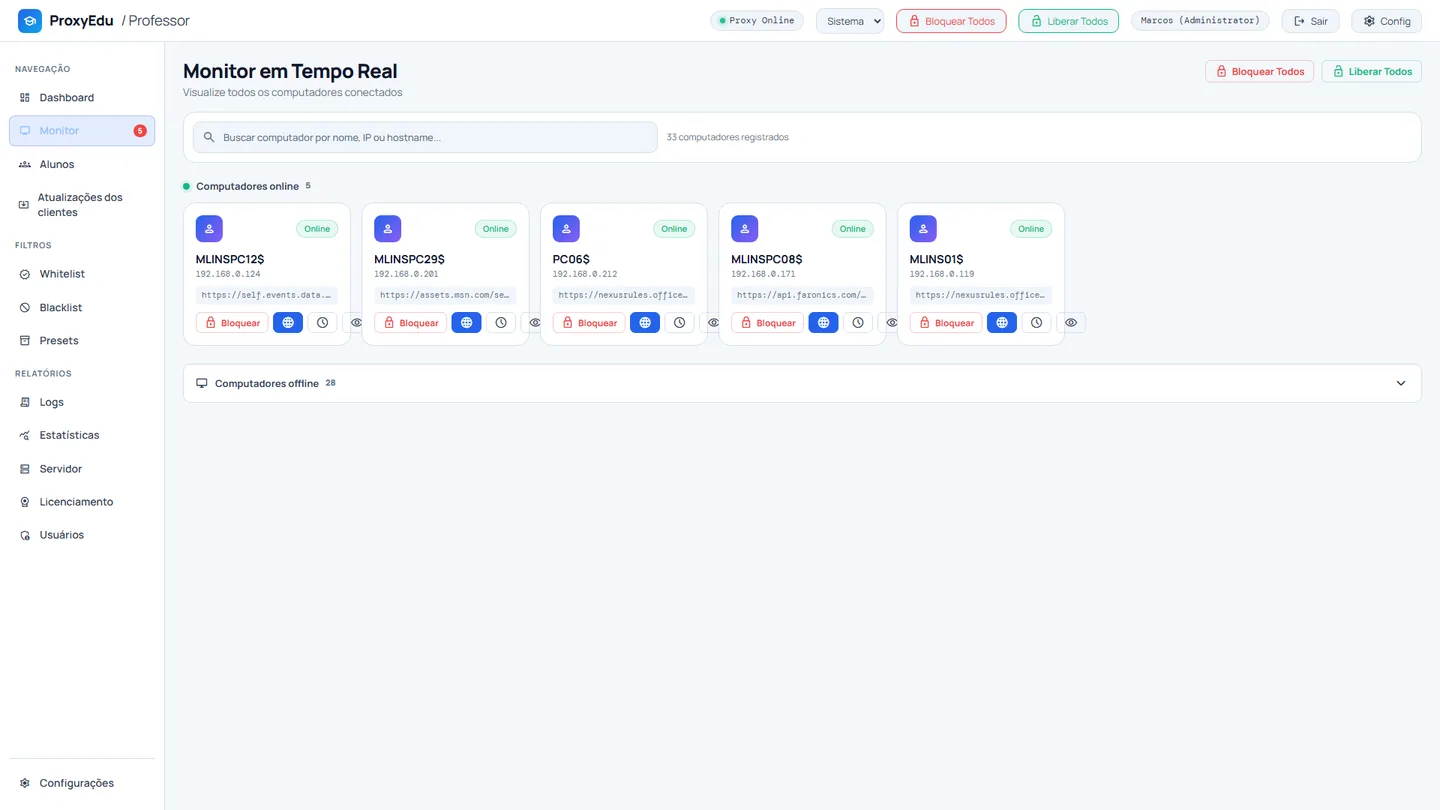Click the URL text on the MLINSPC08$ card
Screen dimensions: 1440x810
[802, 295]
